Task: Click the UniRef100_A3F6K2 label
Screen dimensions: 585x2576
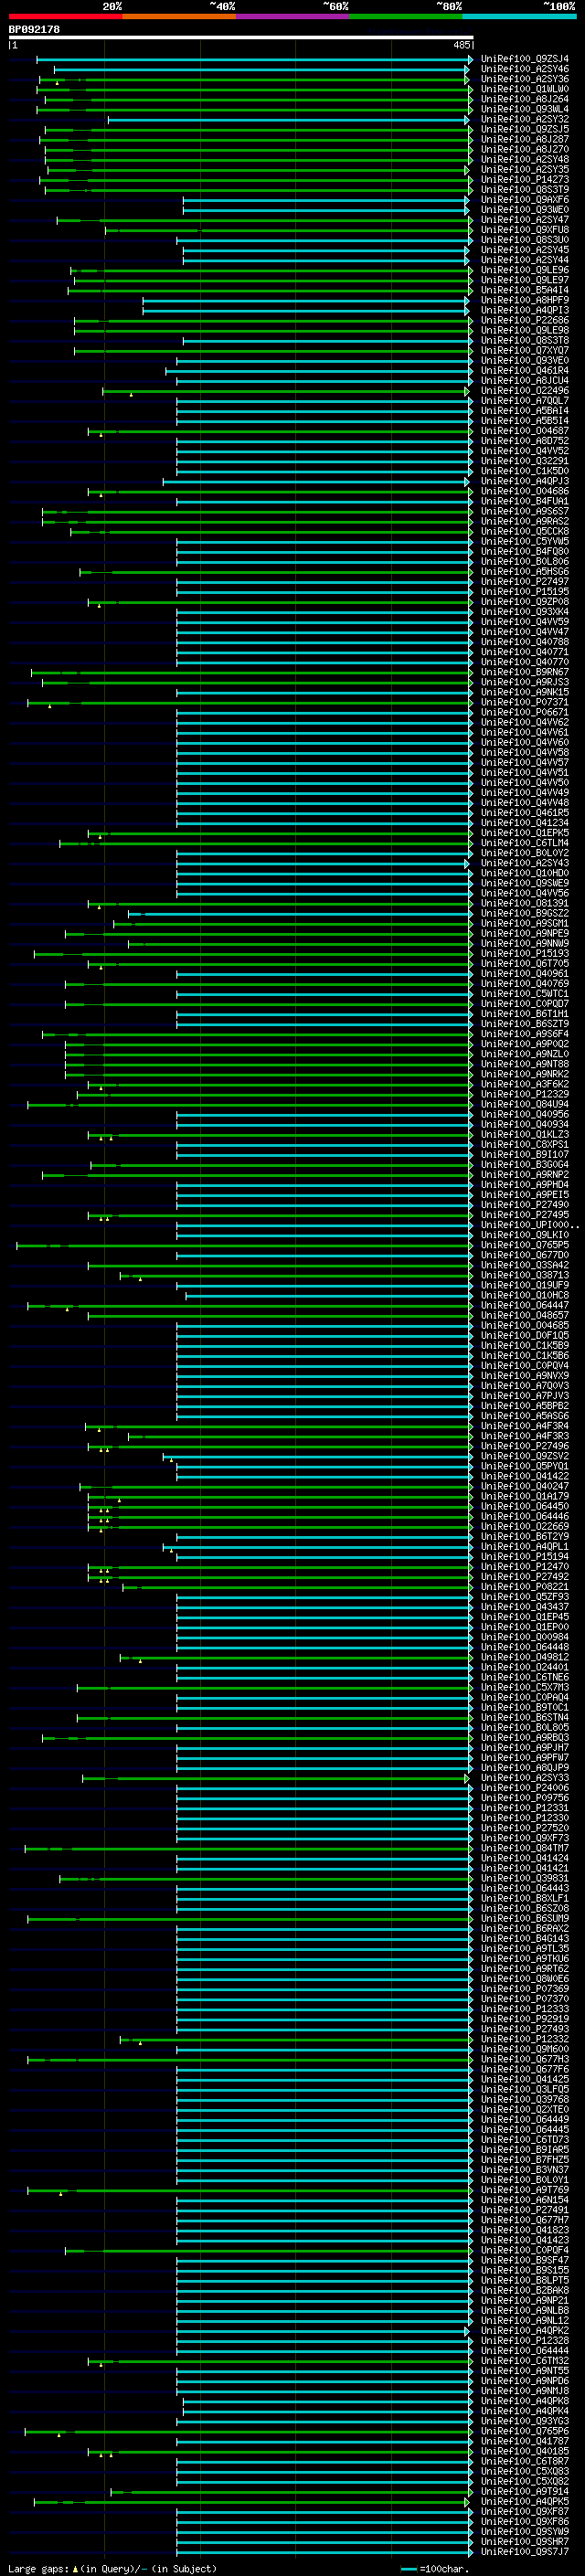Action: coord(525,1084)
